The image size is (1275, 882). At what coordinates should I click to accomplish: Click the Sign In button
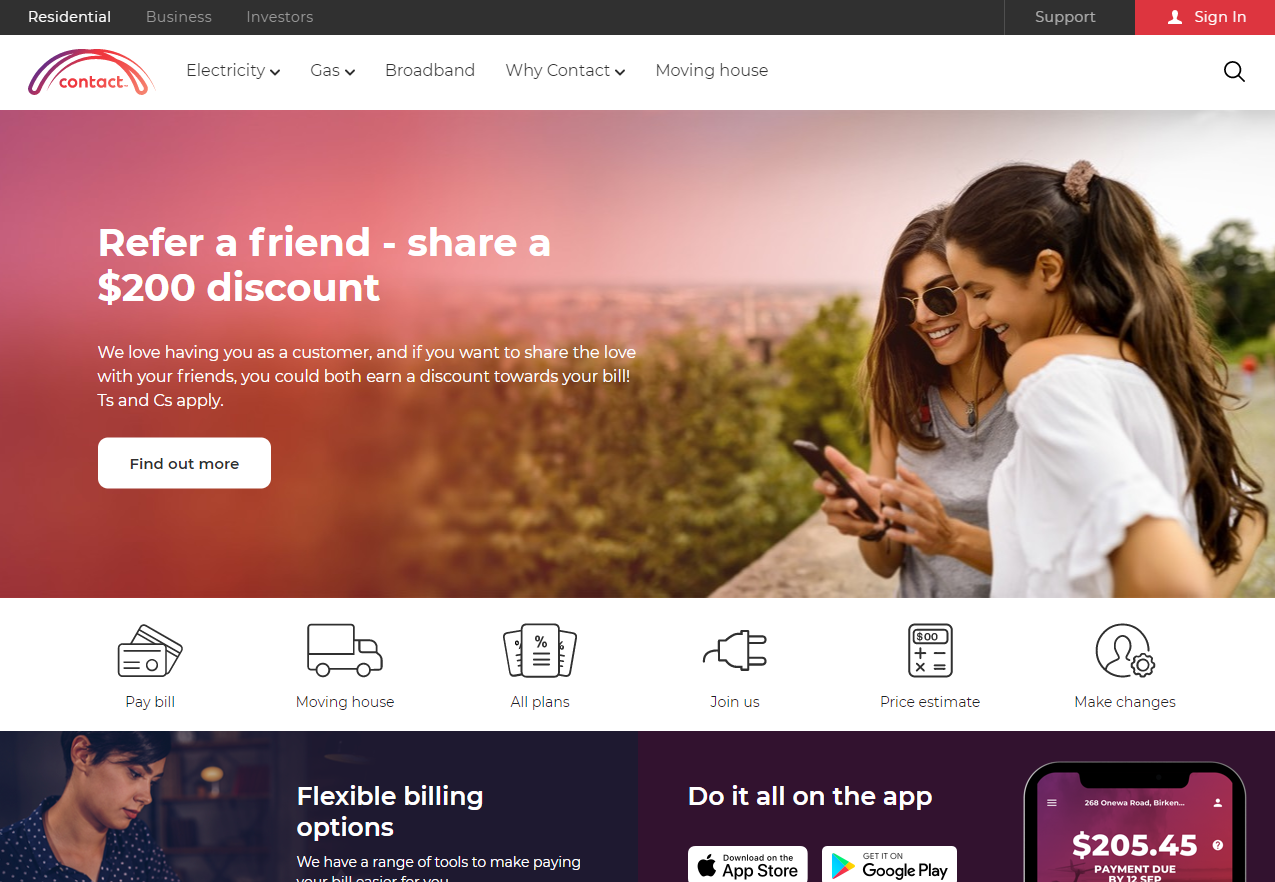coord(1205,17)
